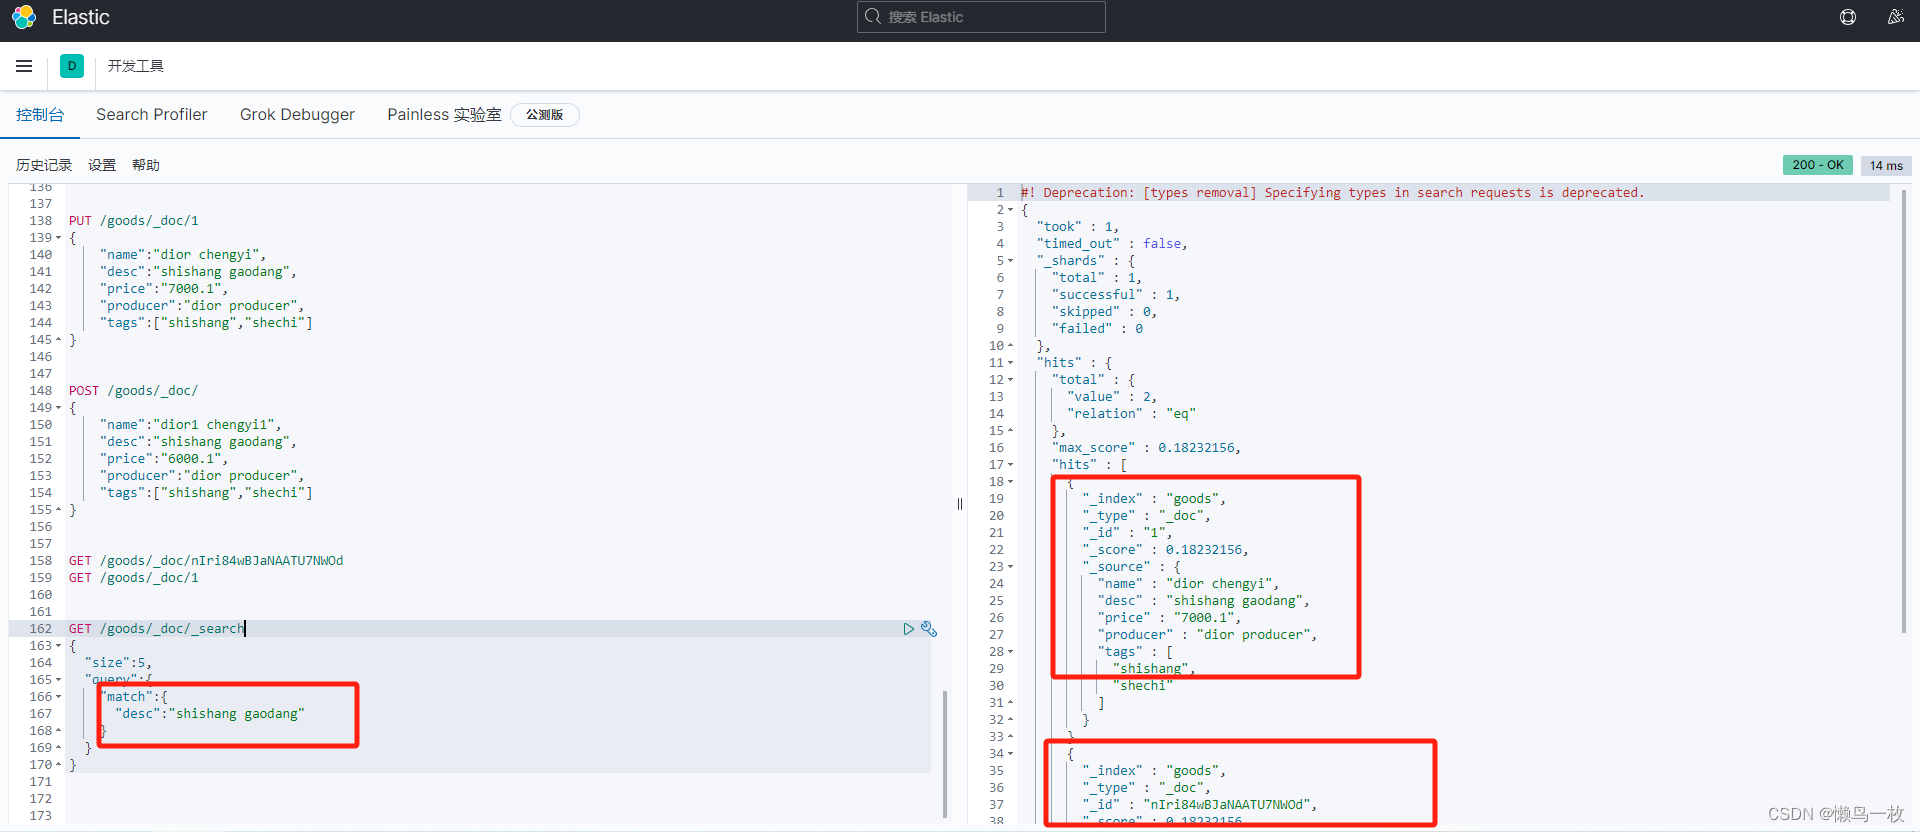Click the 公测版 beta badge

click(545, 115)
